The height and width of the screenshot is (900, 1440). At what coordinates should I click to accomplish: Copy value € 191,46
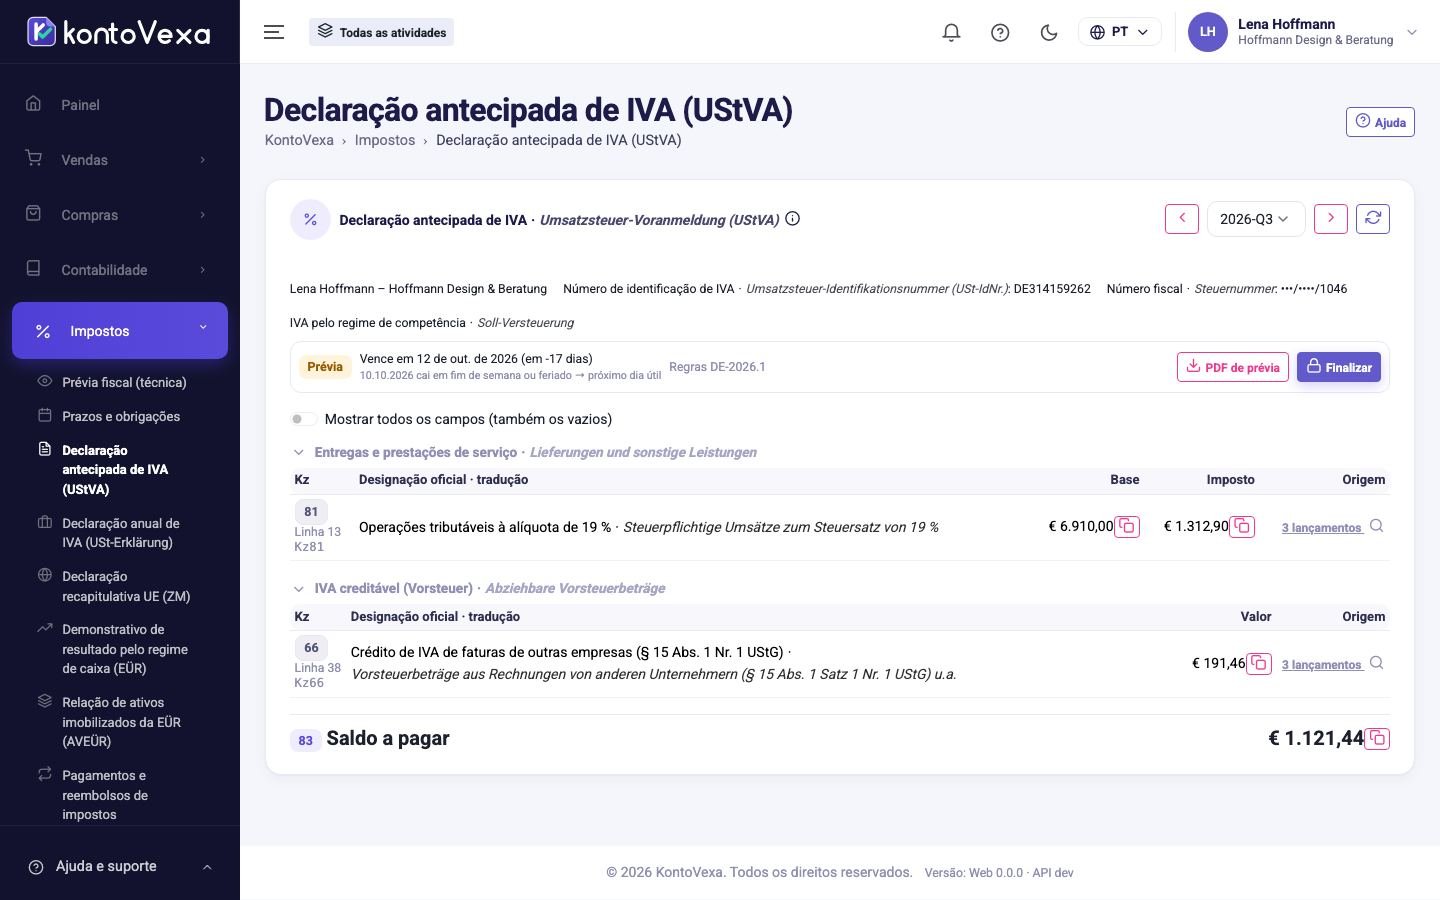[x=1259, y=663]
